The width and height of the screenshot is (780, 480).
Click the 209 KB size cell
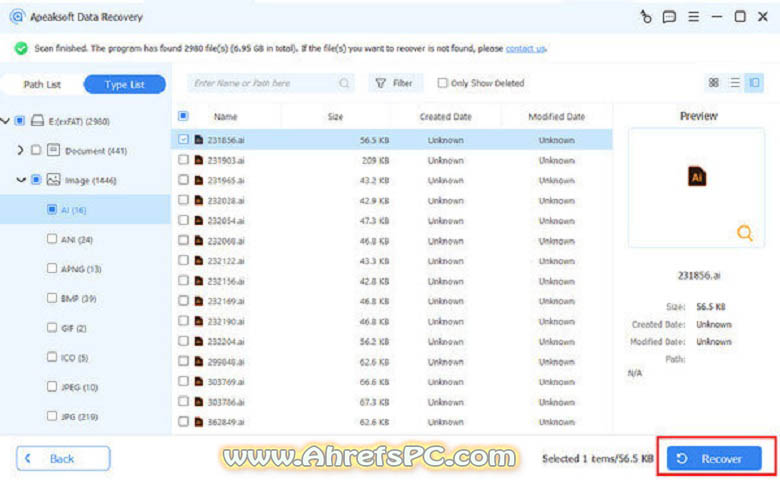(376, 160)
